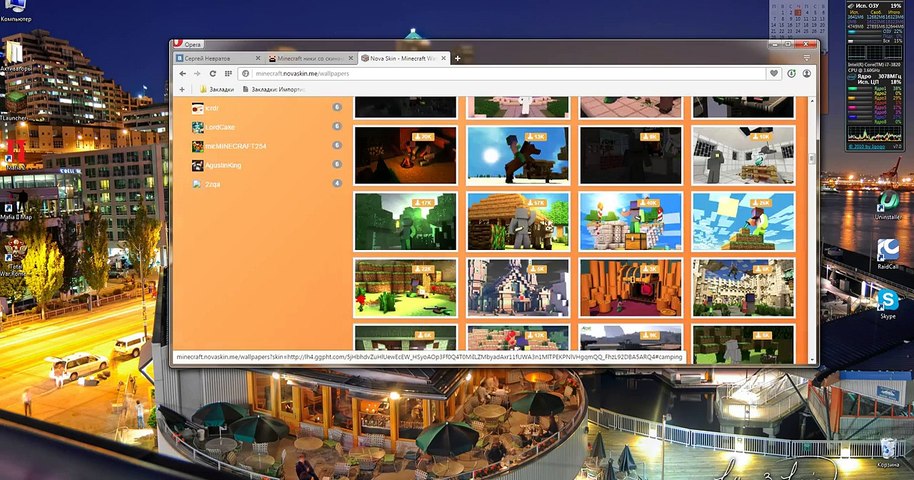Screen dimensions: 914x480
Task: Reload the Nova Skin page
Action: point(213,74)
